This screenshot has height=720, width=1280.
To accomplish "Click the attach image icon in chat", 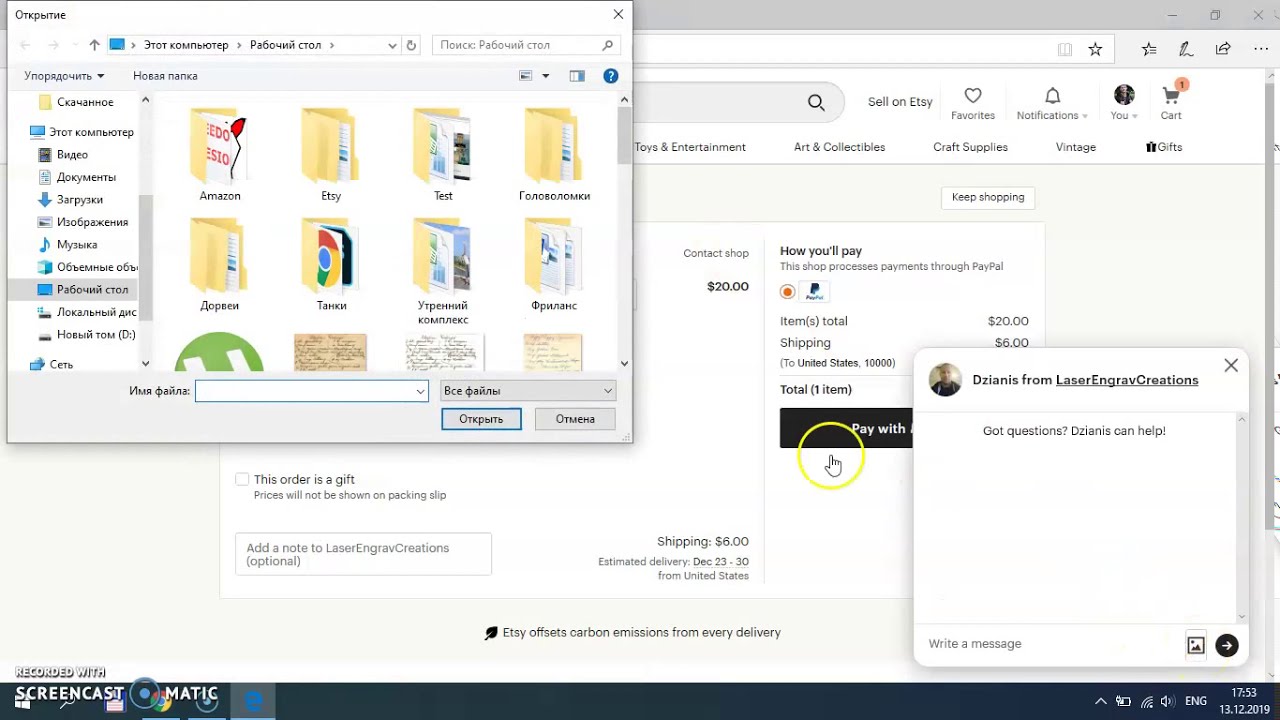I will click(x=1196, y=646).
